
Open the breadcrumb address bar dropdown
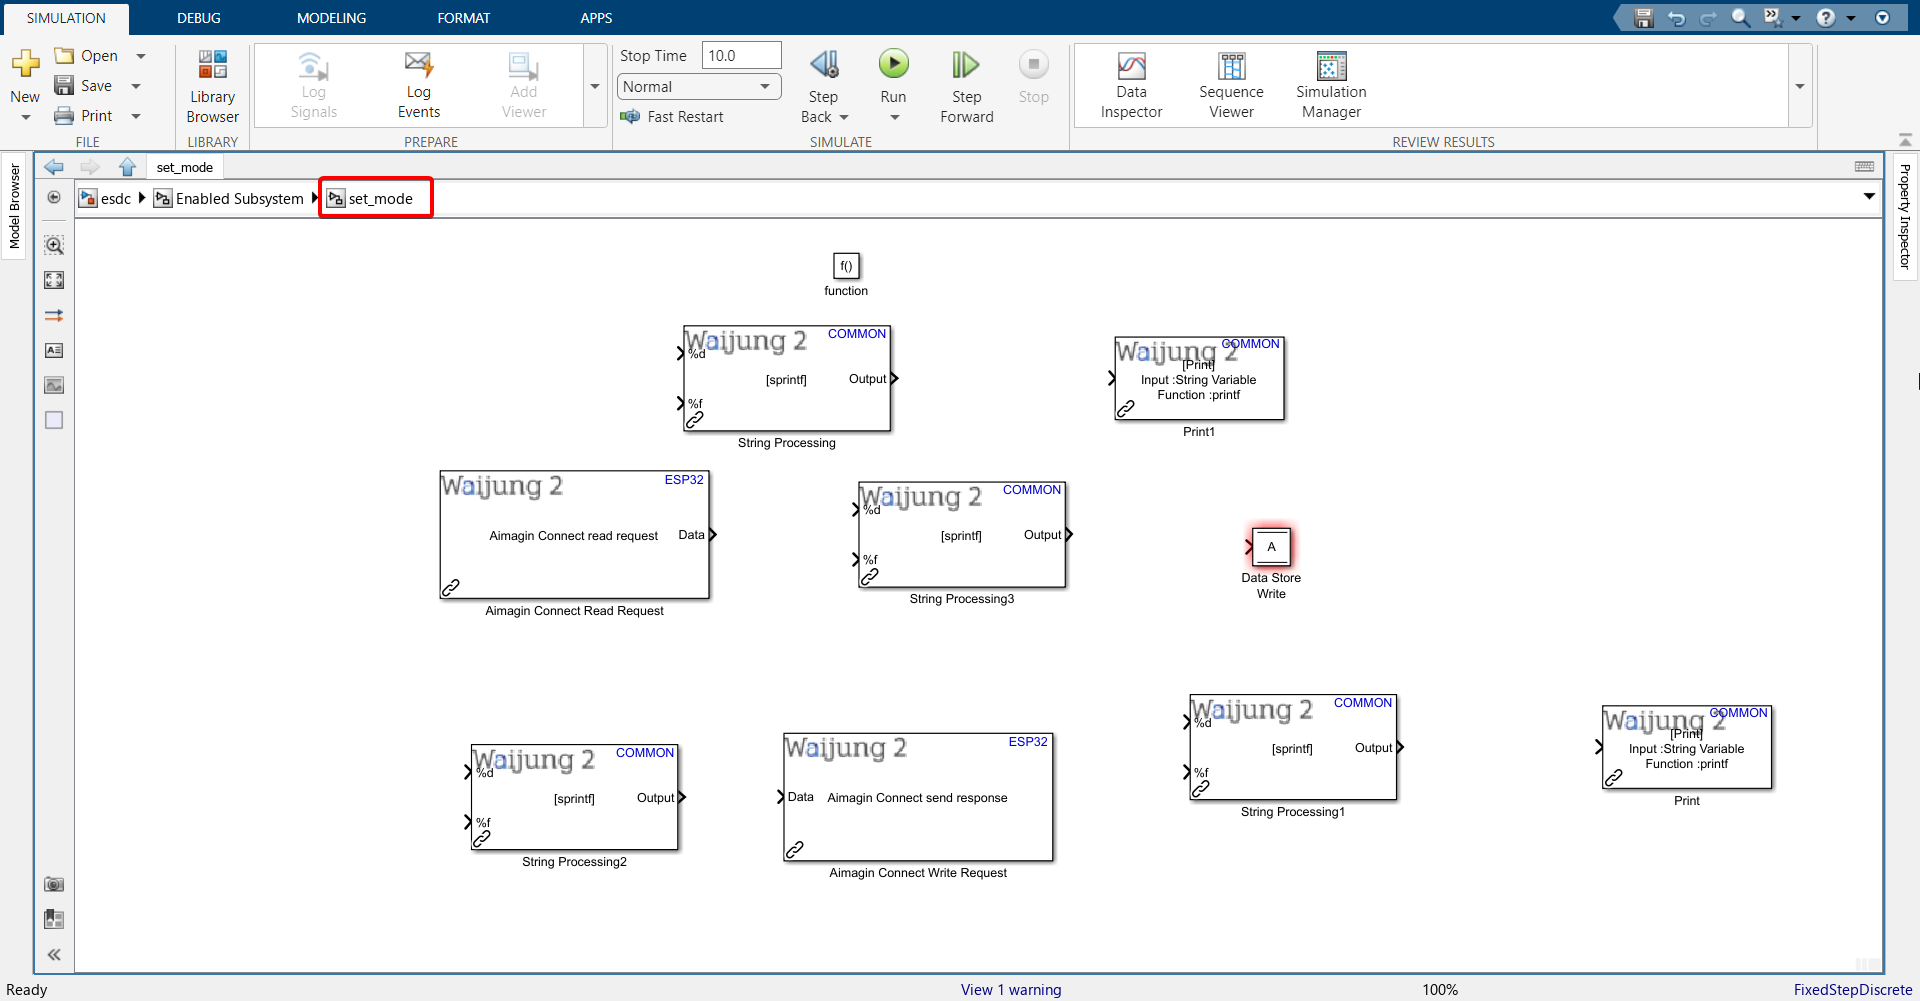[x=1869, y=197]
